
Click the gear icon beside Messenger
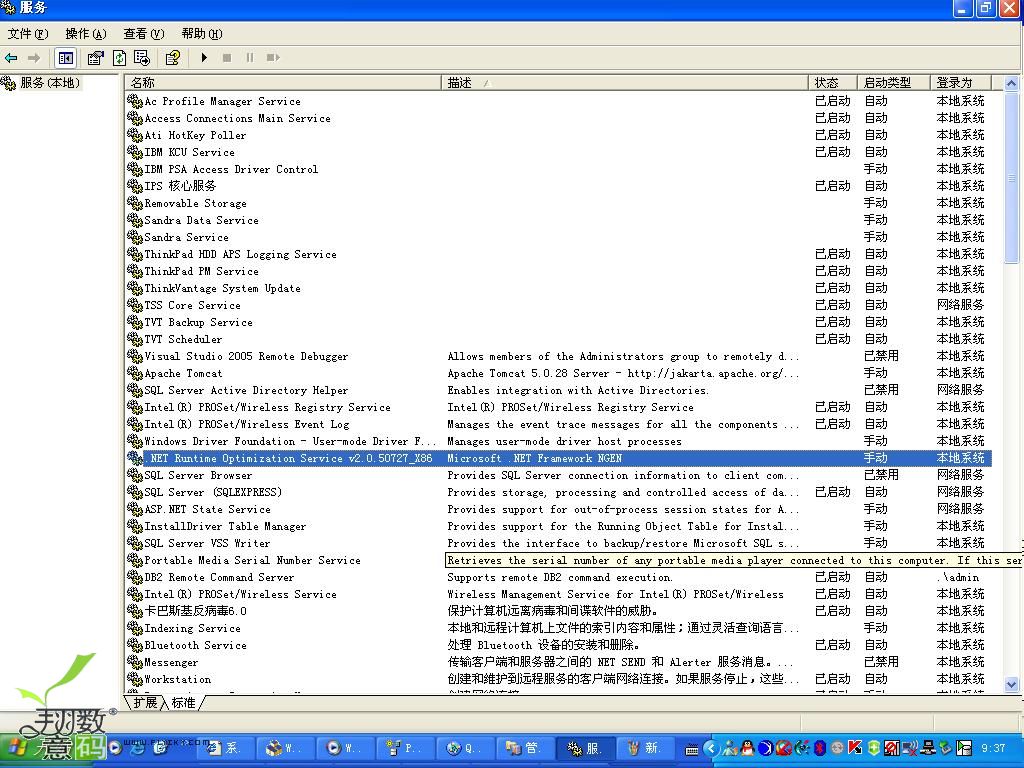click(135, 662)
